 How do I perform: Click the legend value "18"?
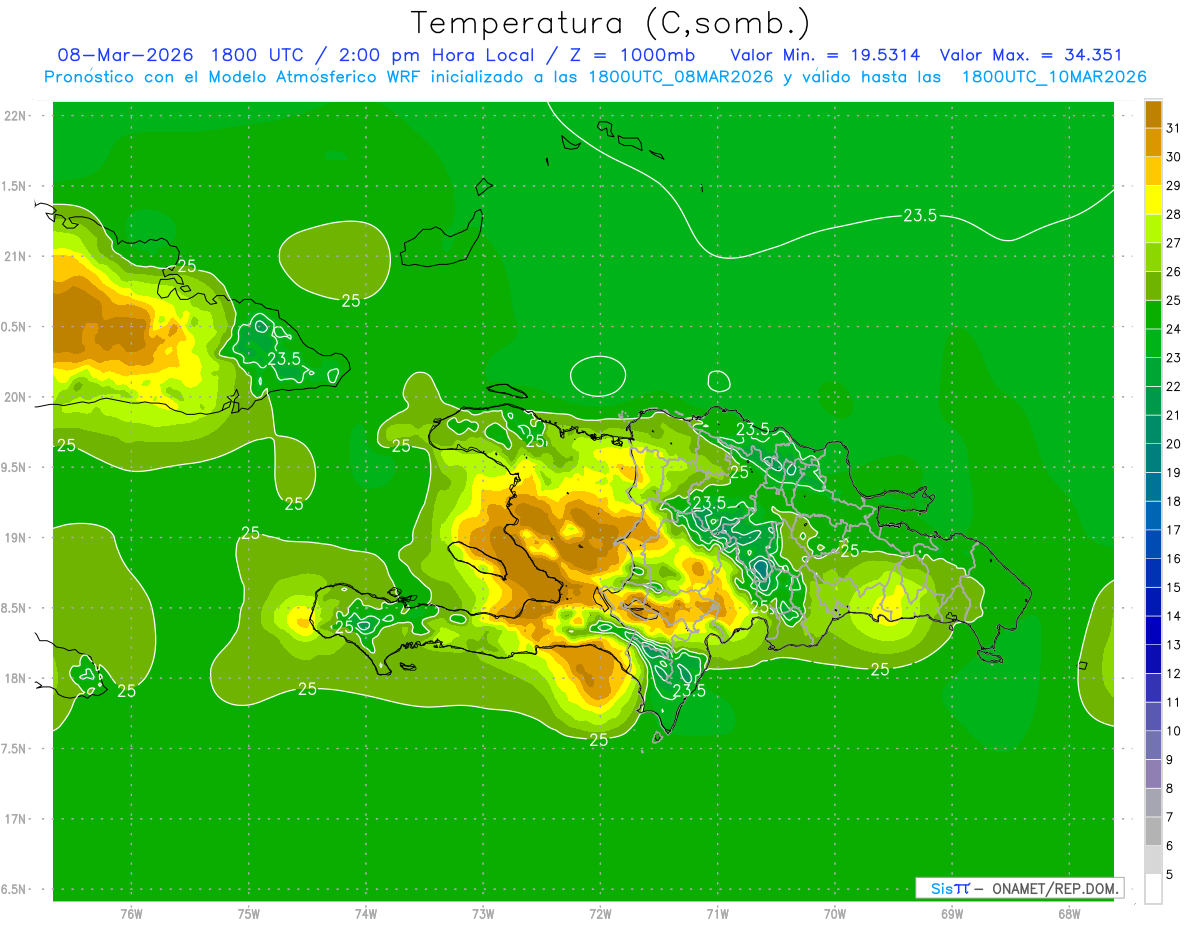click(1173, 501)
